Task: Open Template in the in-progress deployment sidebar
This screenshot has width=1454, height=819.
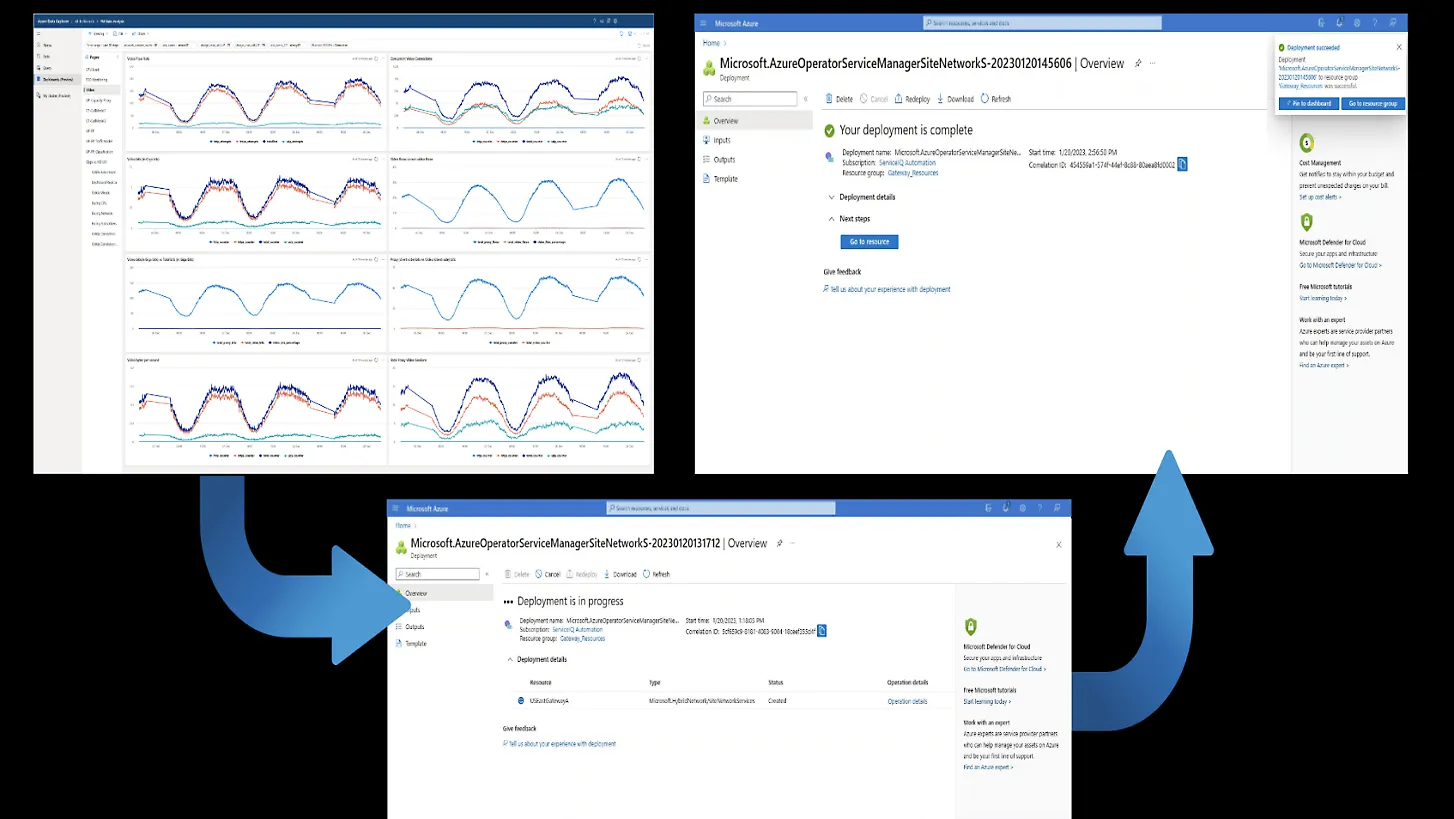Action: (415, 643)
